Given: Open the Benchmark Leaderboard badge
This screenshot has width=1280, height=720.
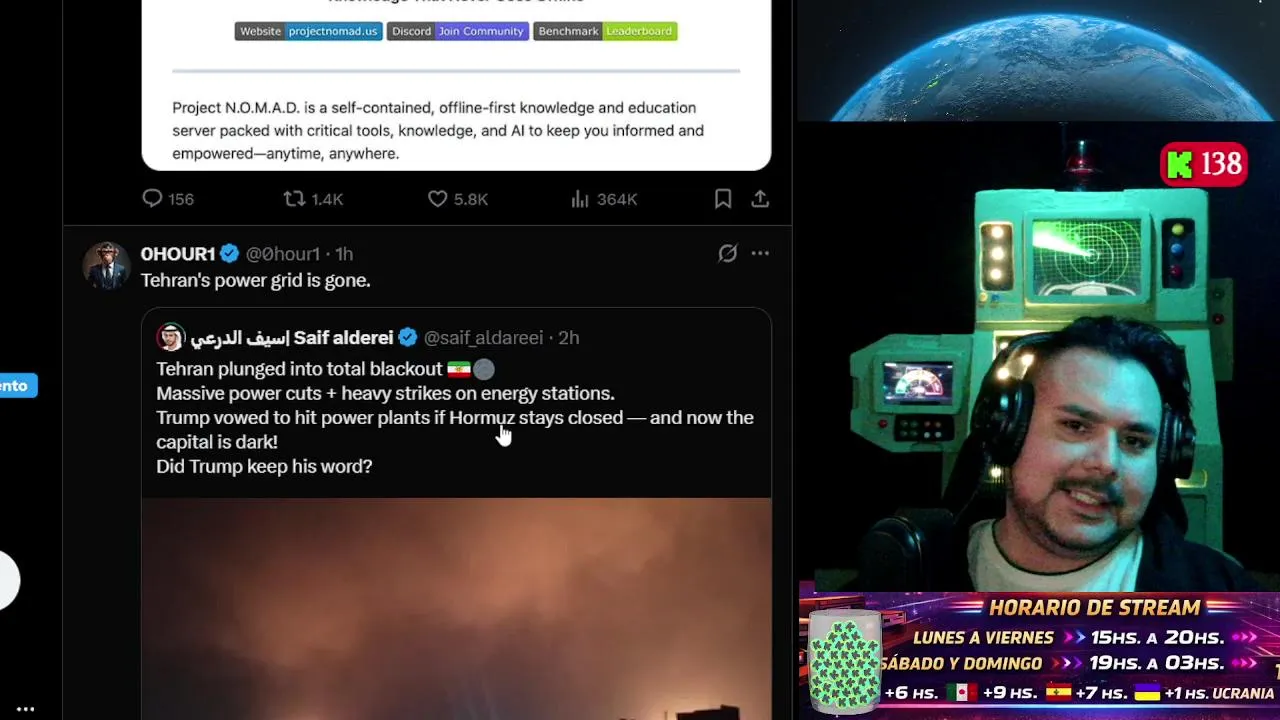Looking at the screenshot, I should (605, 31).
